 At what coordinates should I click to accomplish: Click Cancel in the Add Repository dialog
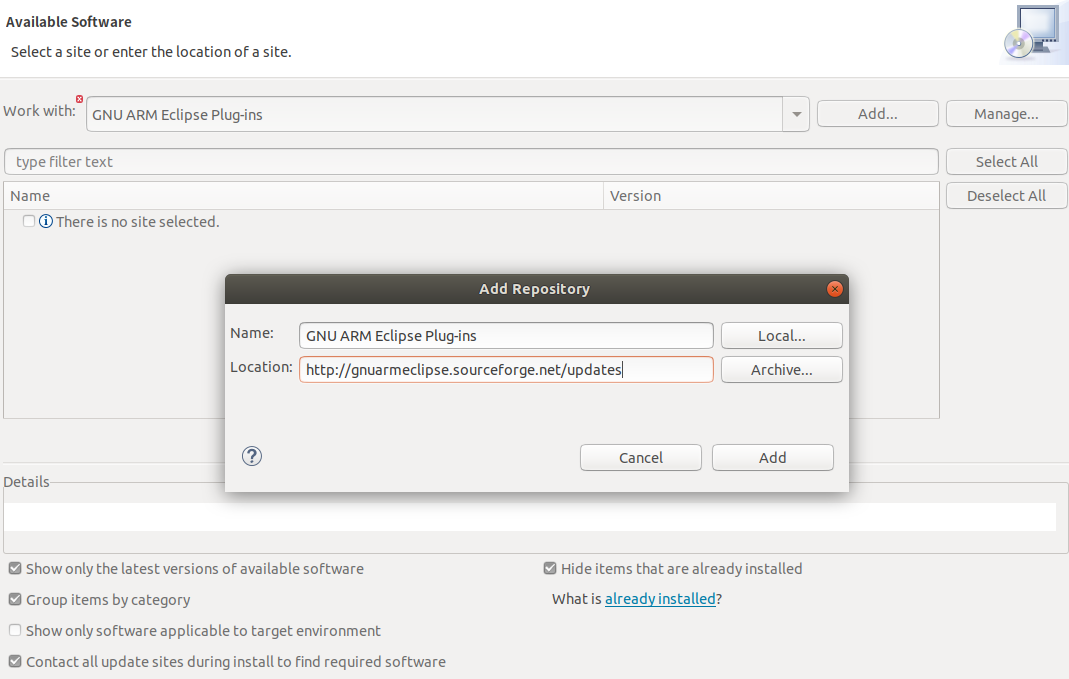641,457
